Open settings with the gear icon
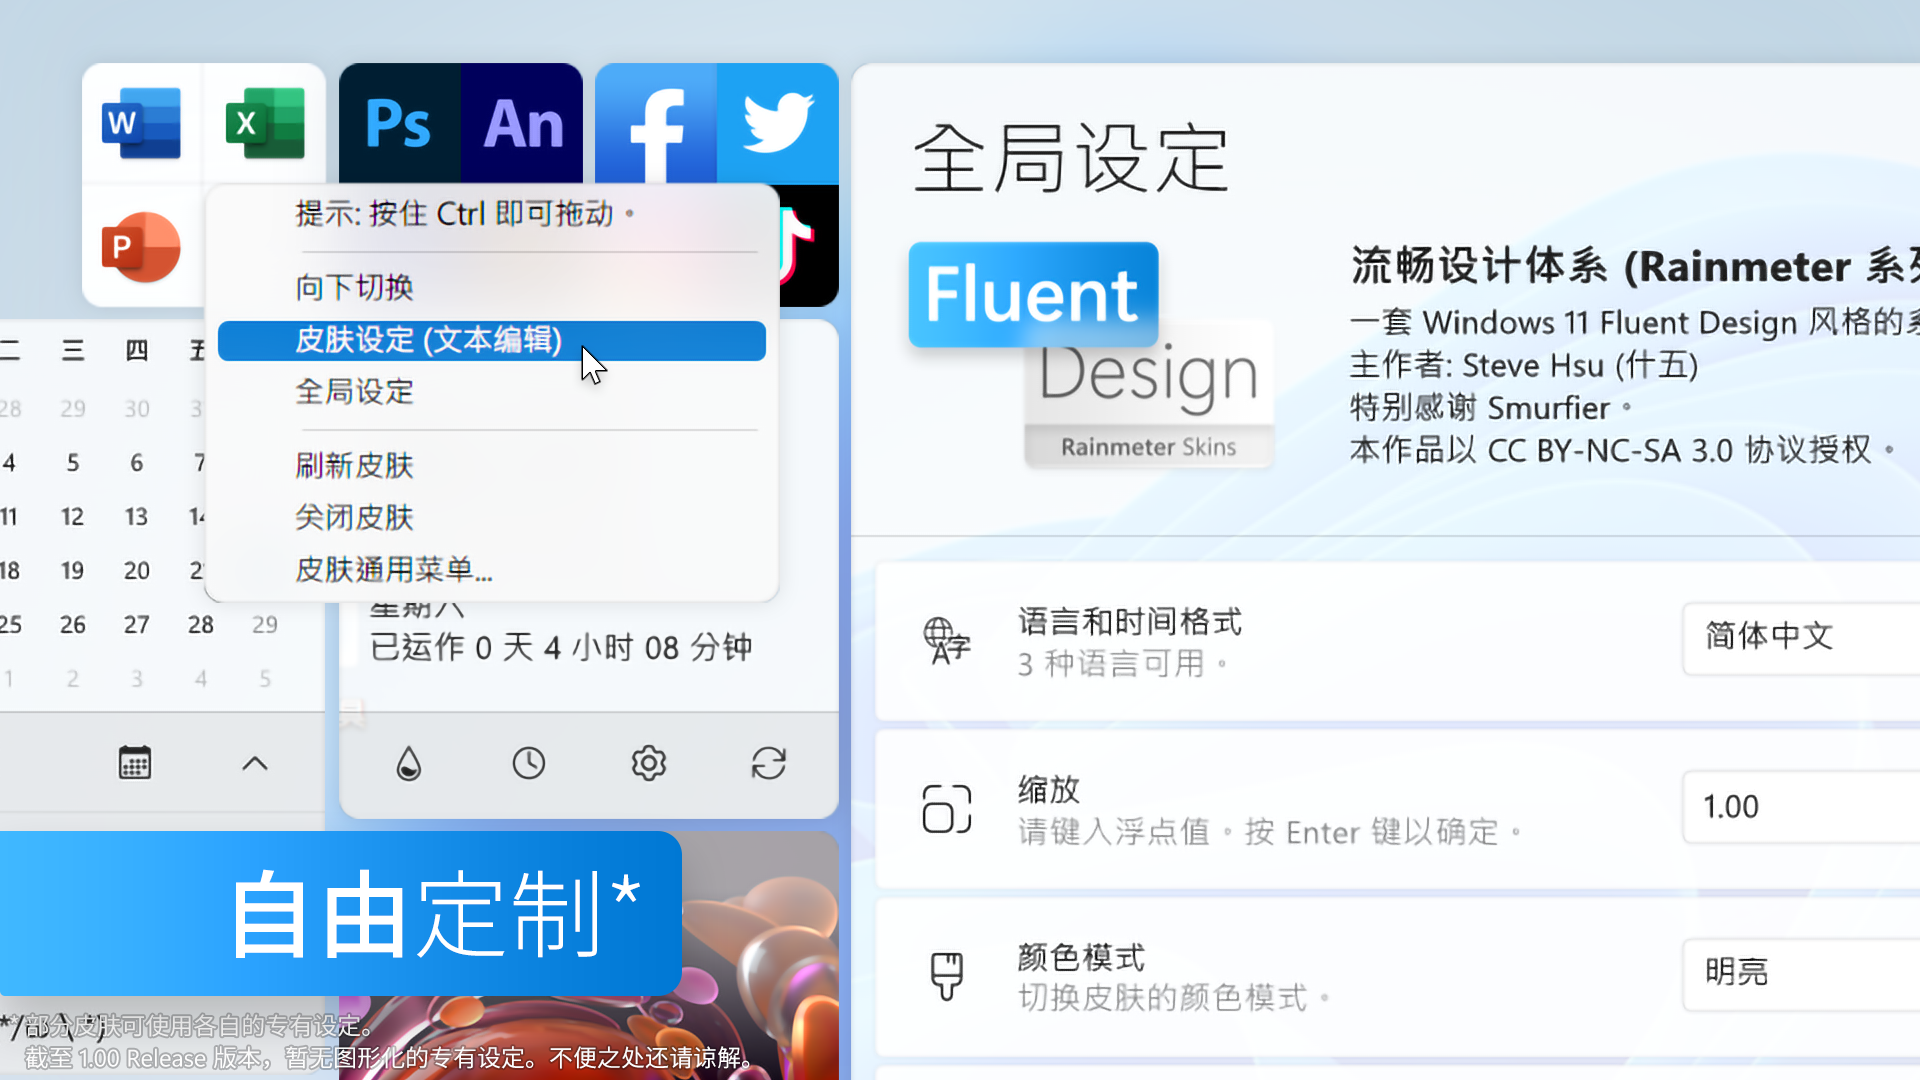 [x=649, y=764]
